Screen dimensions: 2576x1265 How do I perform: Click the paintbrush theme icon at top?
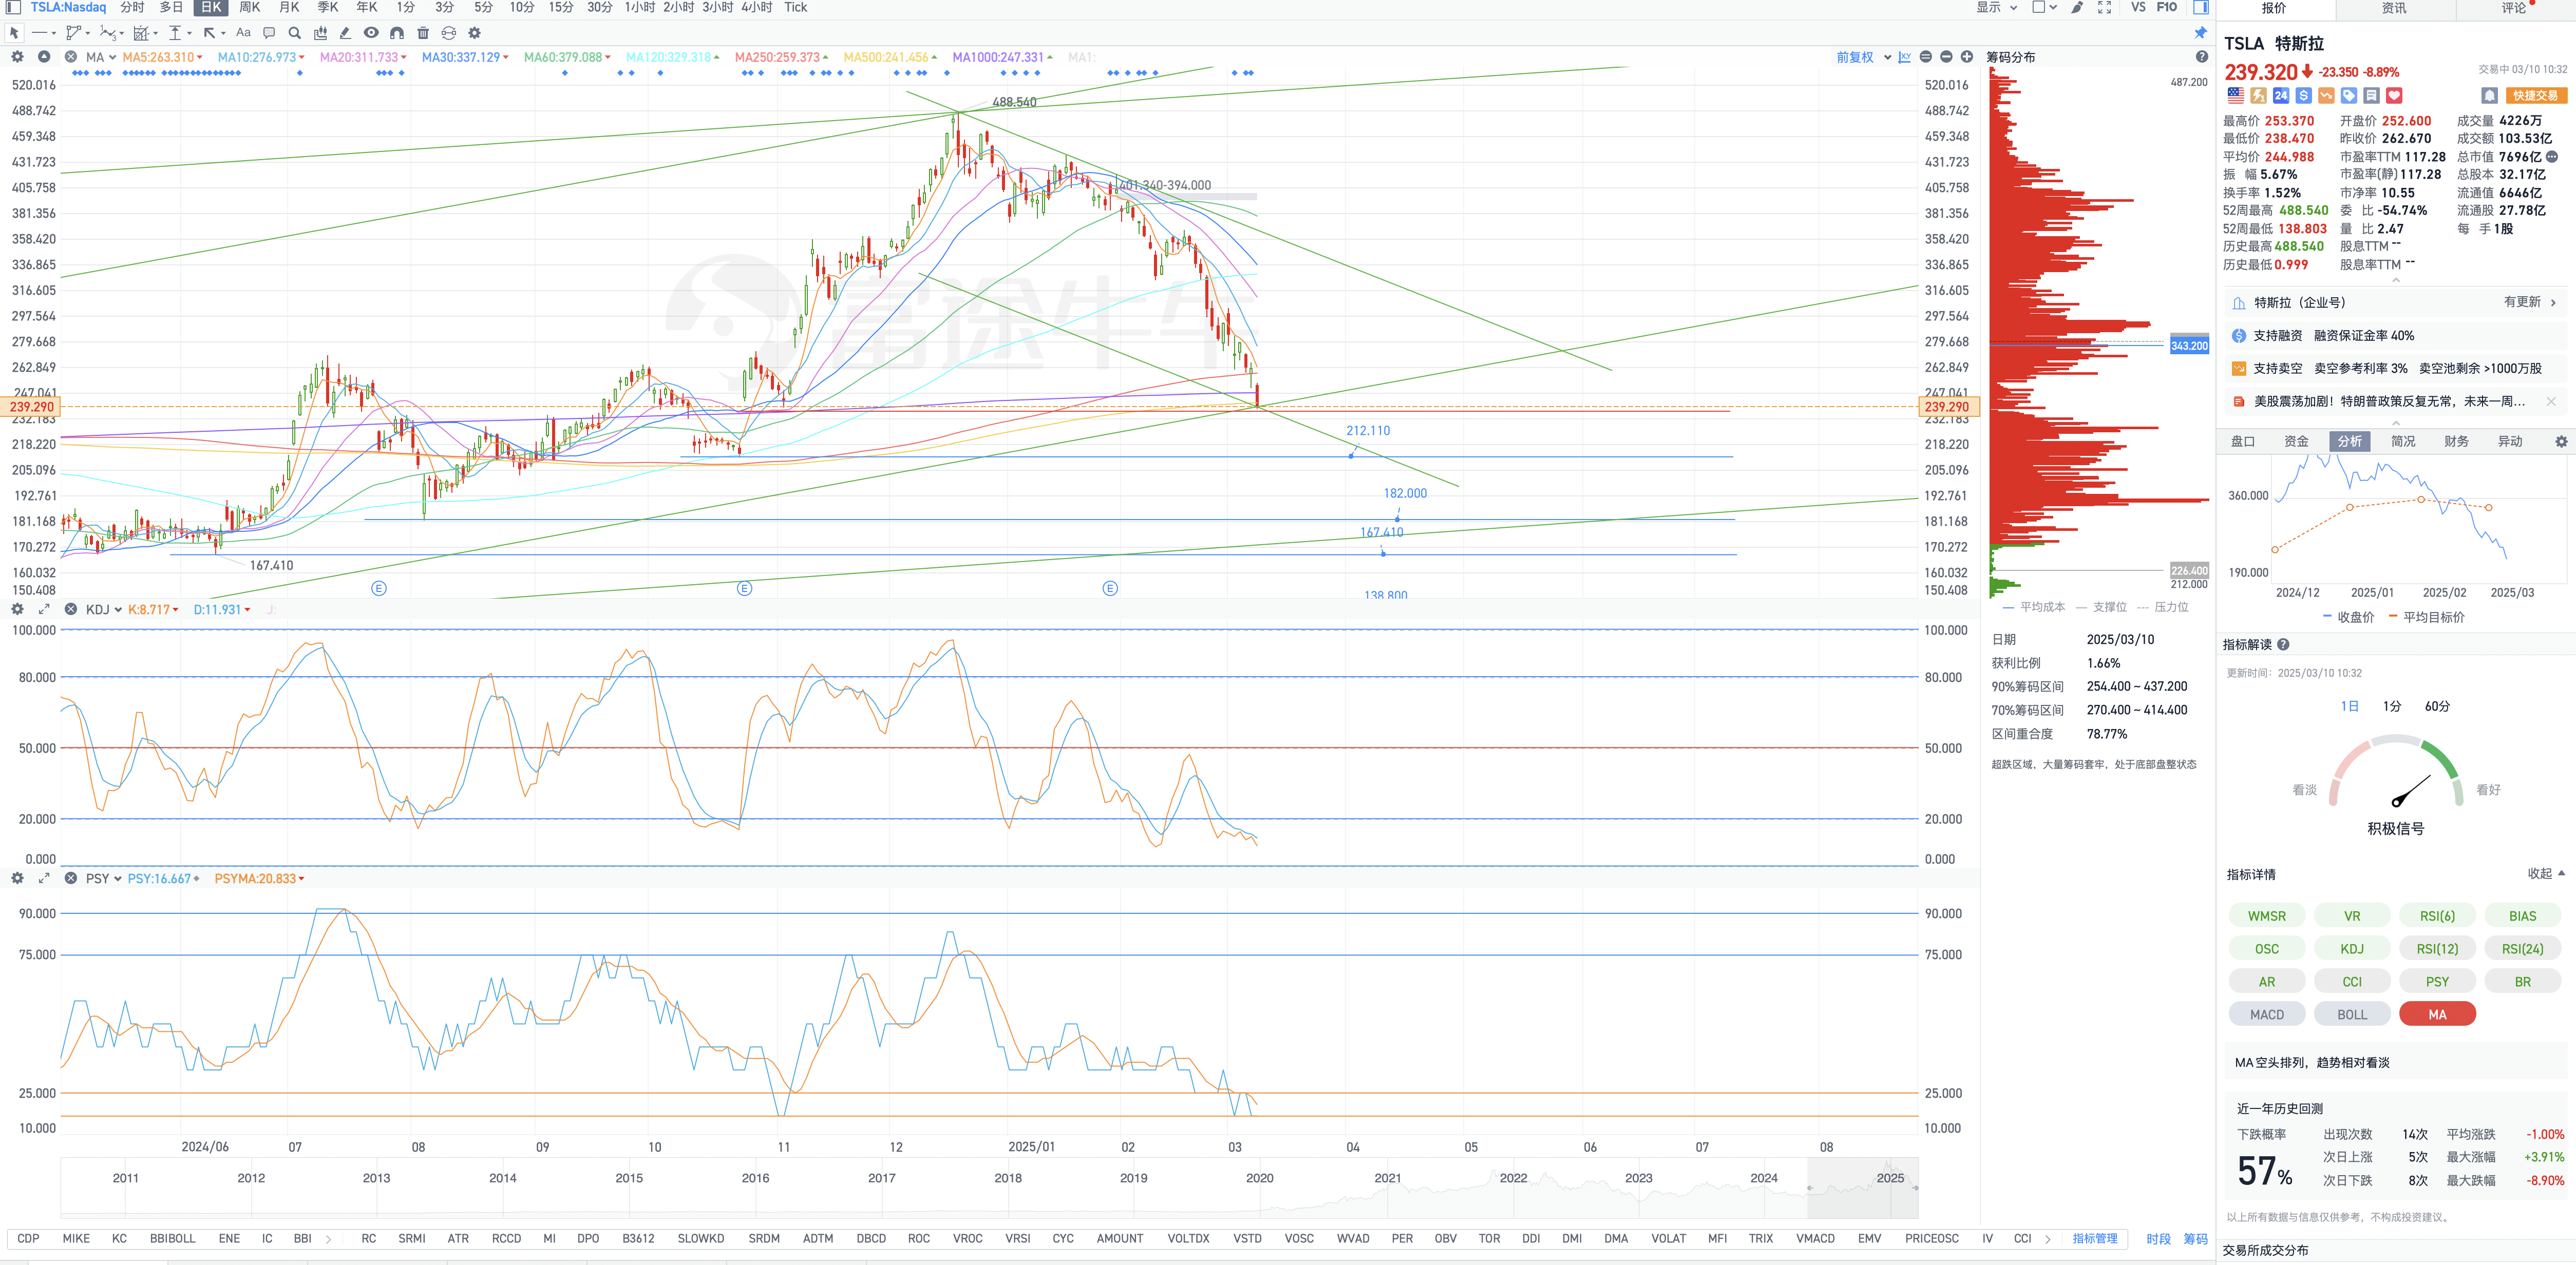(x=2077, y=7)
